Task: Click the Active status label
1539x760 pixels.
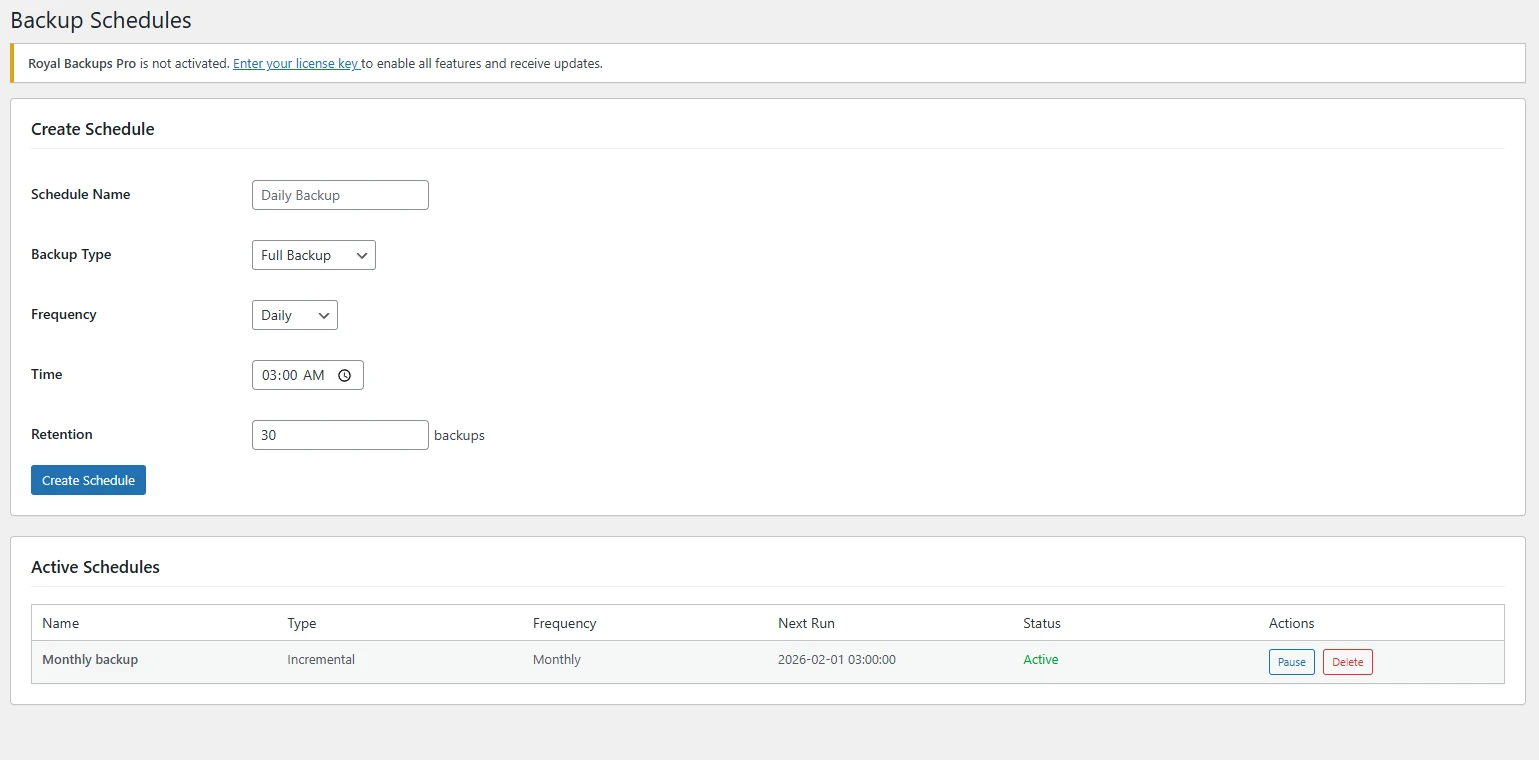Action: pos(1040,659)
